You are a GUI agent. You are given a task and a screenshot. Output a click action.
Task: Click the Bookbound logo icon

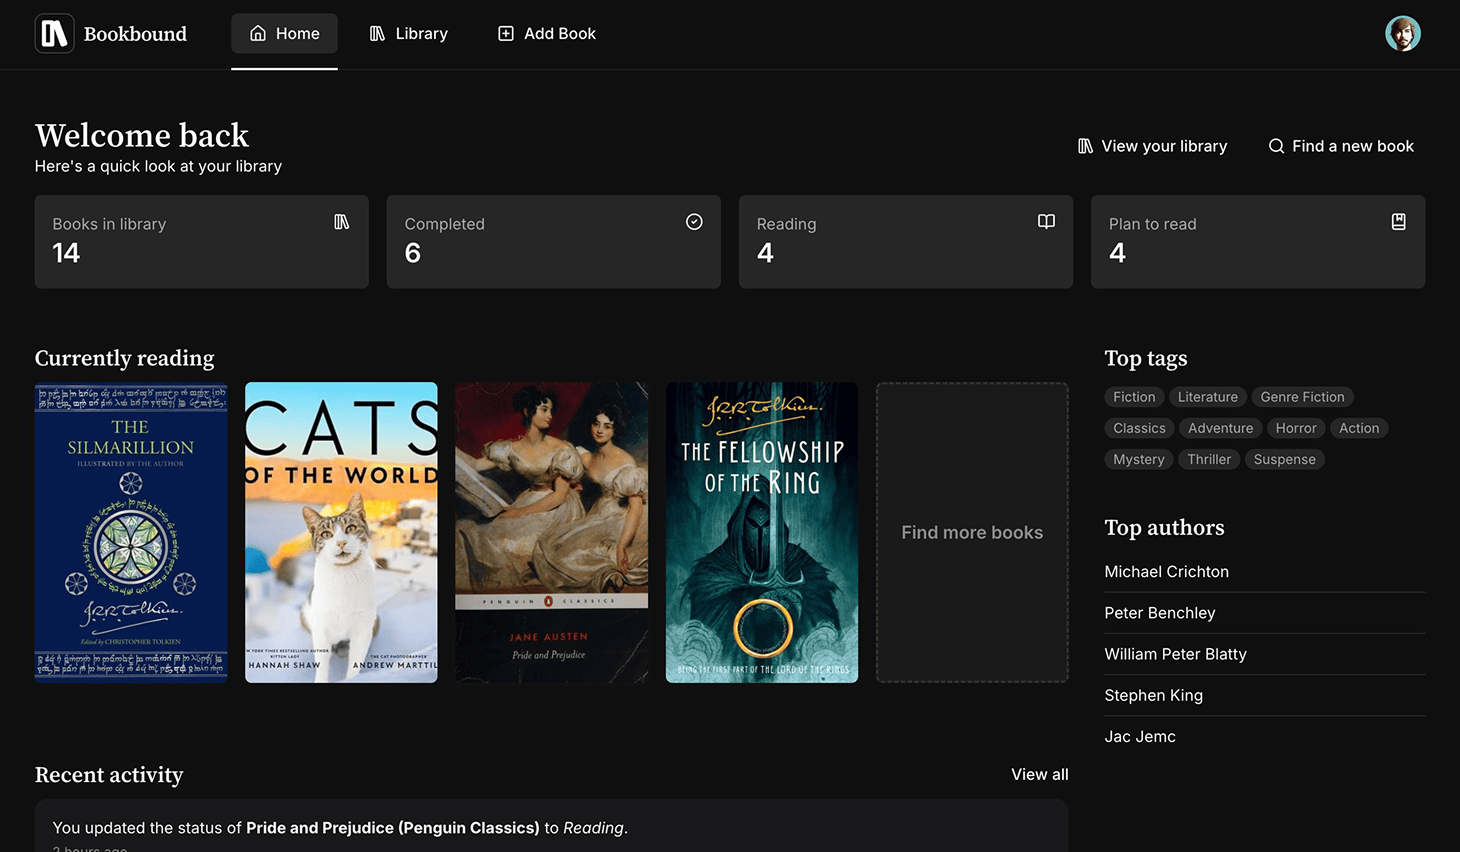click(54, 34)
